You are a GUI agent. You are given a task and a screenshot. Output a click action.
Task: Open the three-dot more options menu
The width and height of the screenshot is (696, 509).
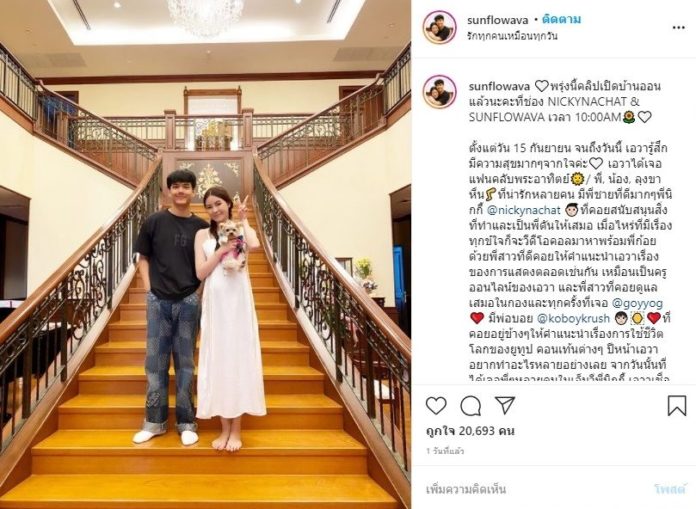click(x=678, y=28)
